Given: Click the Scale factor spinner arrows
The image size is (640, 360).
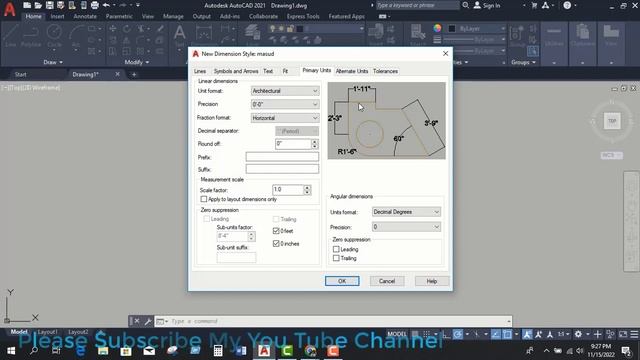Looking at the screenshot, I should click(x=307, y=190).
